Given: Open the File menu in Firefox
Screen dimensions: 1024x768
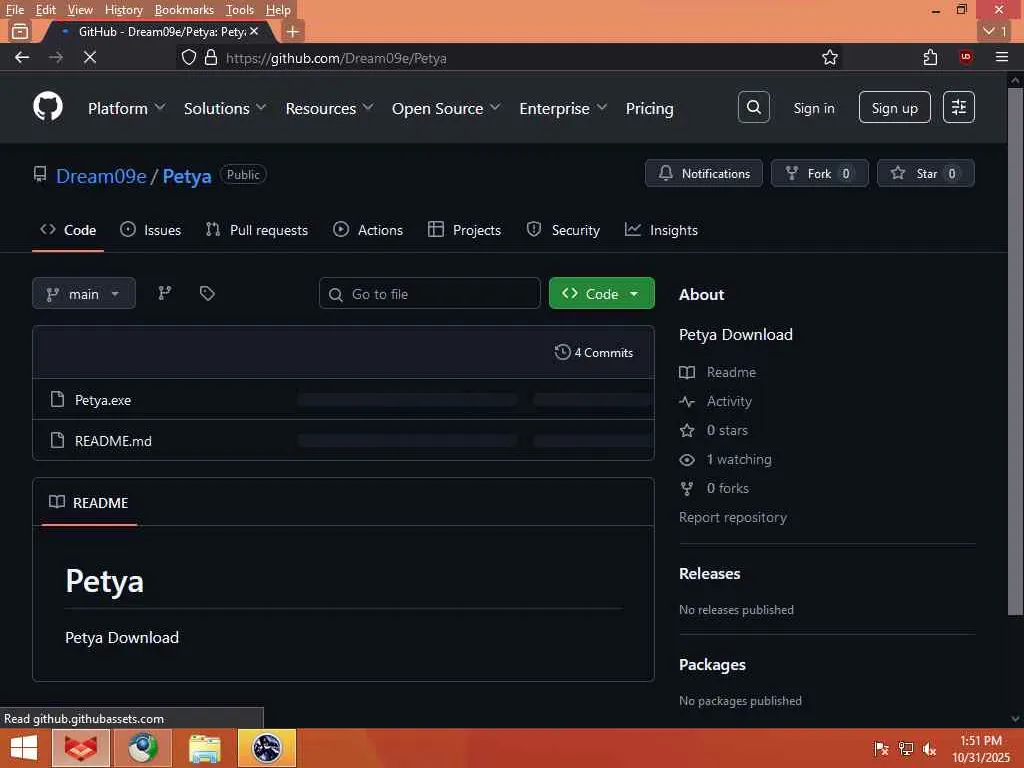Looking at the screenshot, I should 14,10.
